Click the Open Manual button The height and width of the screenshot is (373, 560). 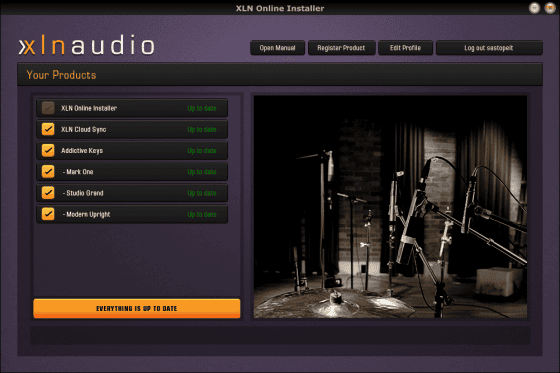[278, 48]
